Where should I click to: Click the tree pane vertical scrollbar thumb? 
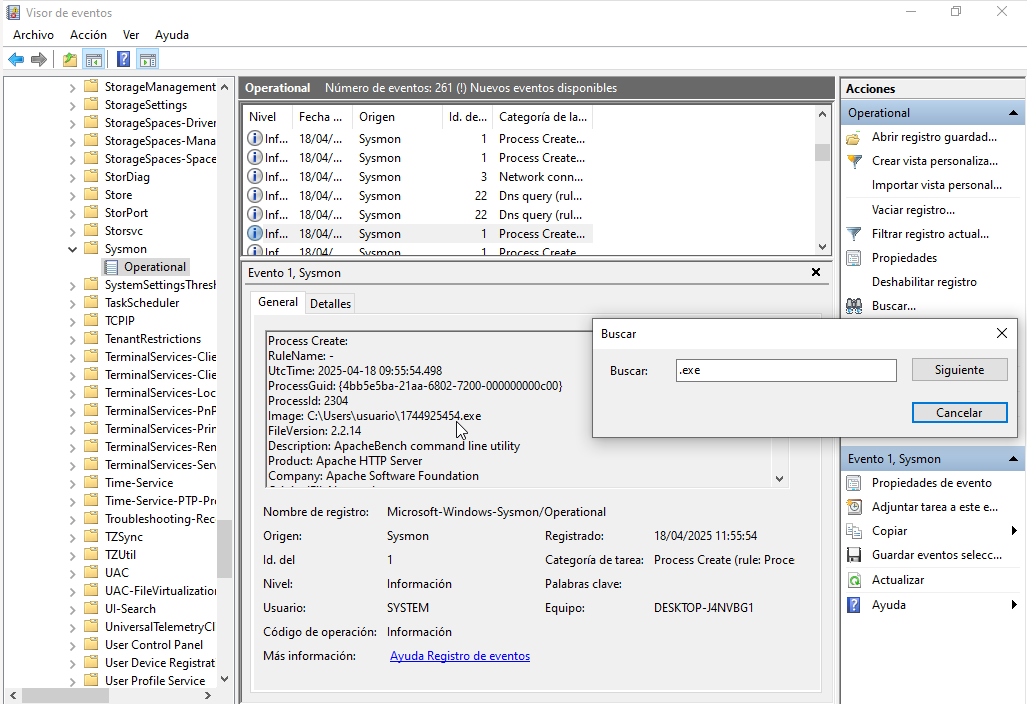tap(225, 549)
